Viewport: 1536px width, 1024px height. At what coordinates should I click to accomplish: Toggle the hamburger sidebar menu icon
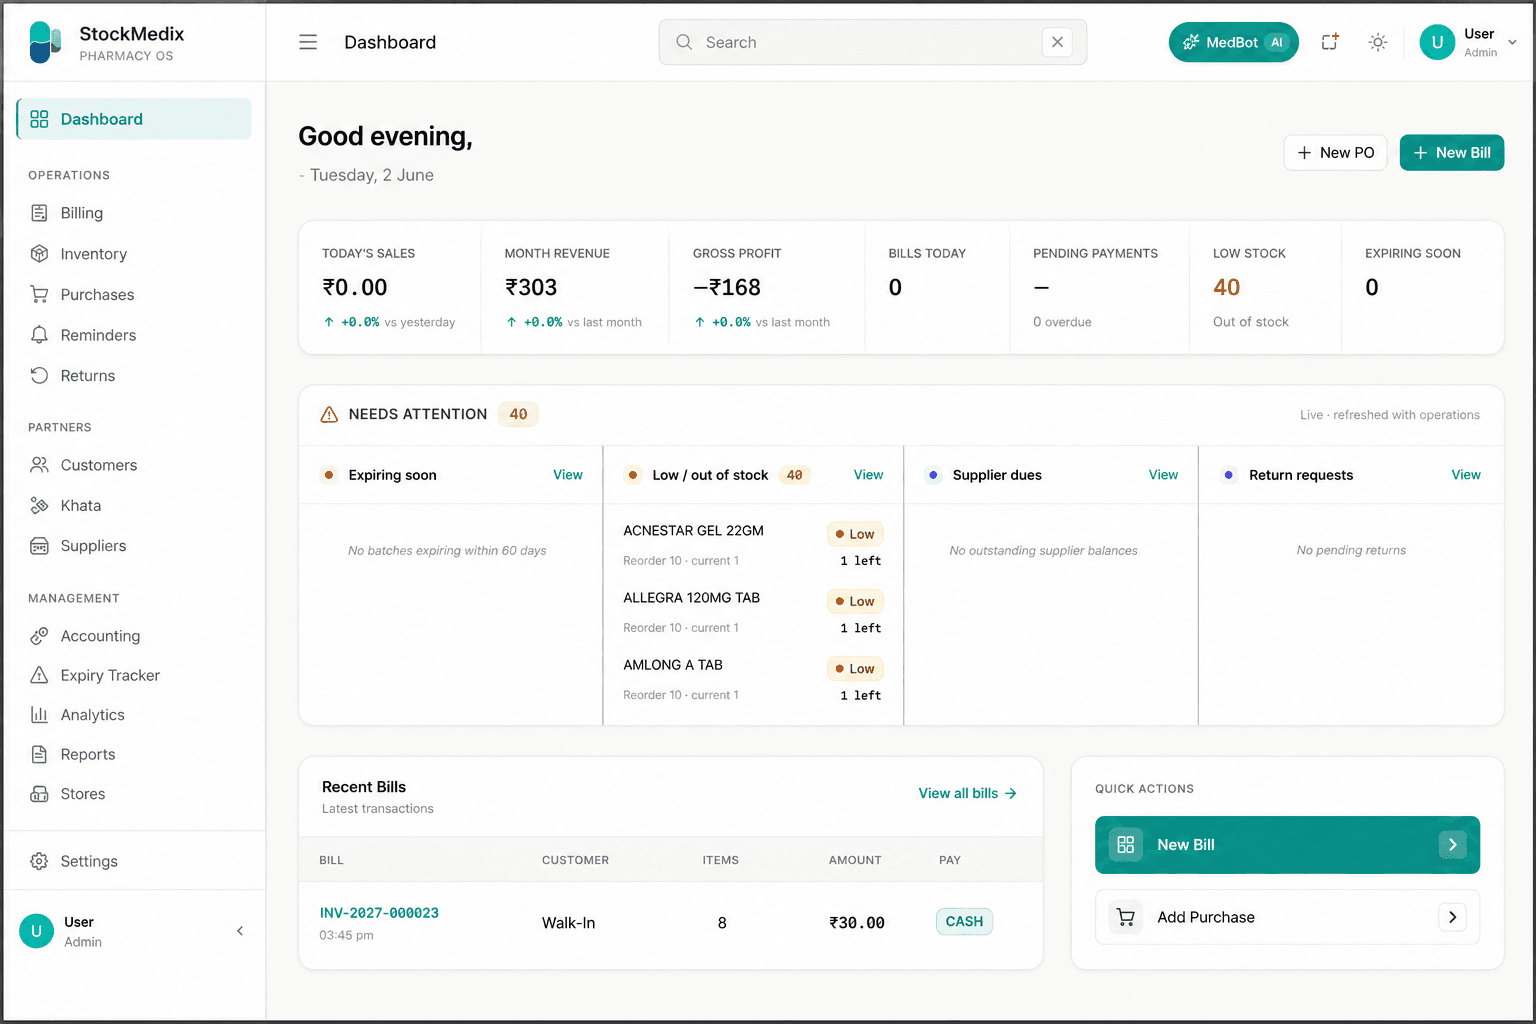[308, 42]
